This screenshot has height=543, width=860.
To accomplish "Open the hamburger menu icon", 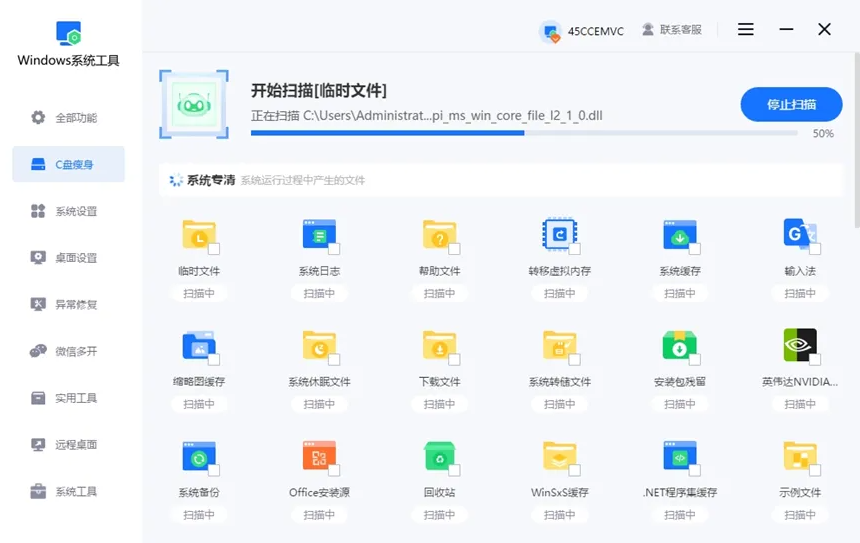I will (745, 29).
